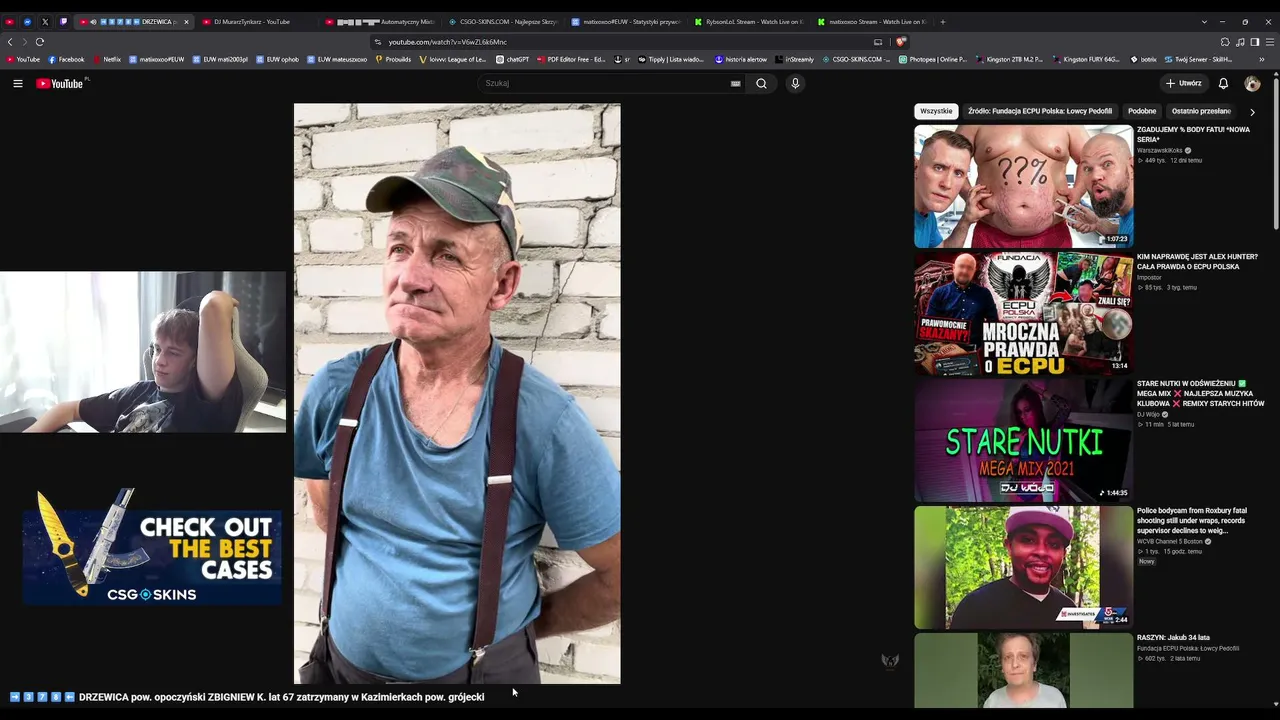Toggle the browser sidebar panel icon

[x=1255, y=42]
